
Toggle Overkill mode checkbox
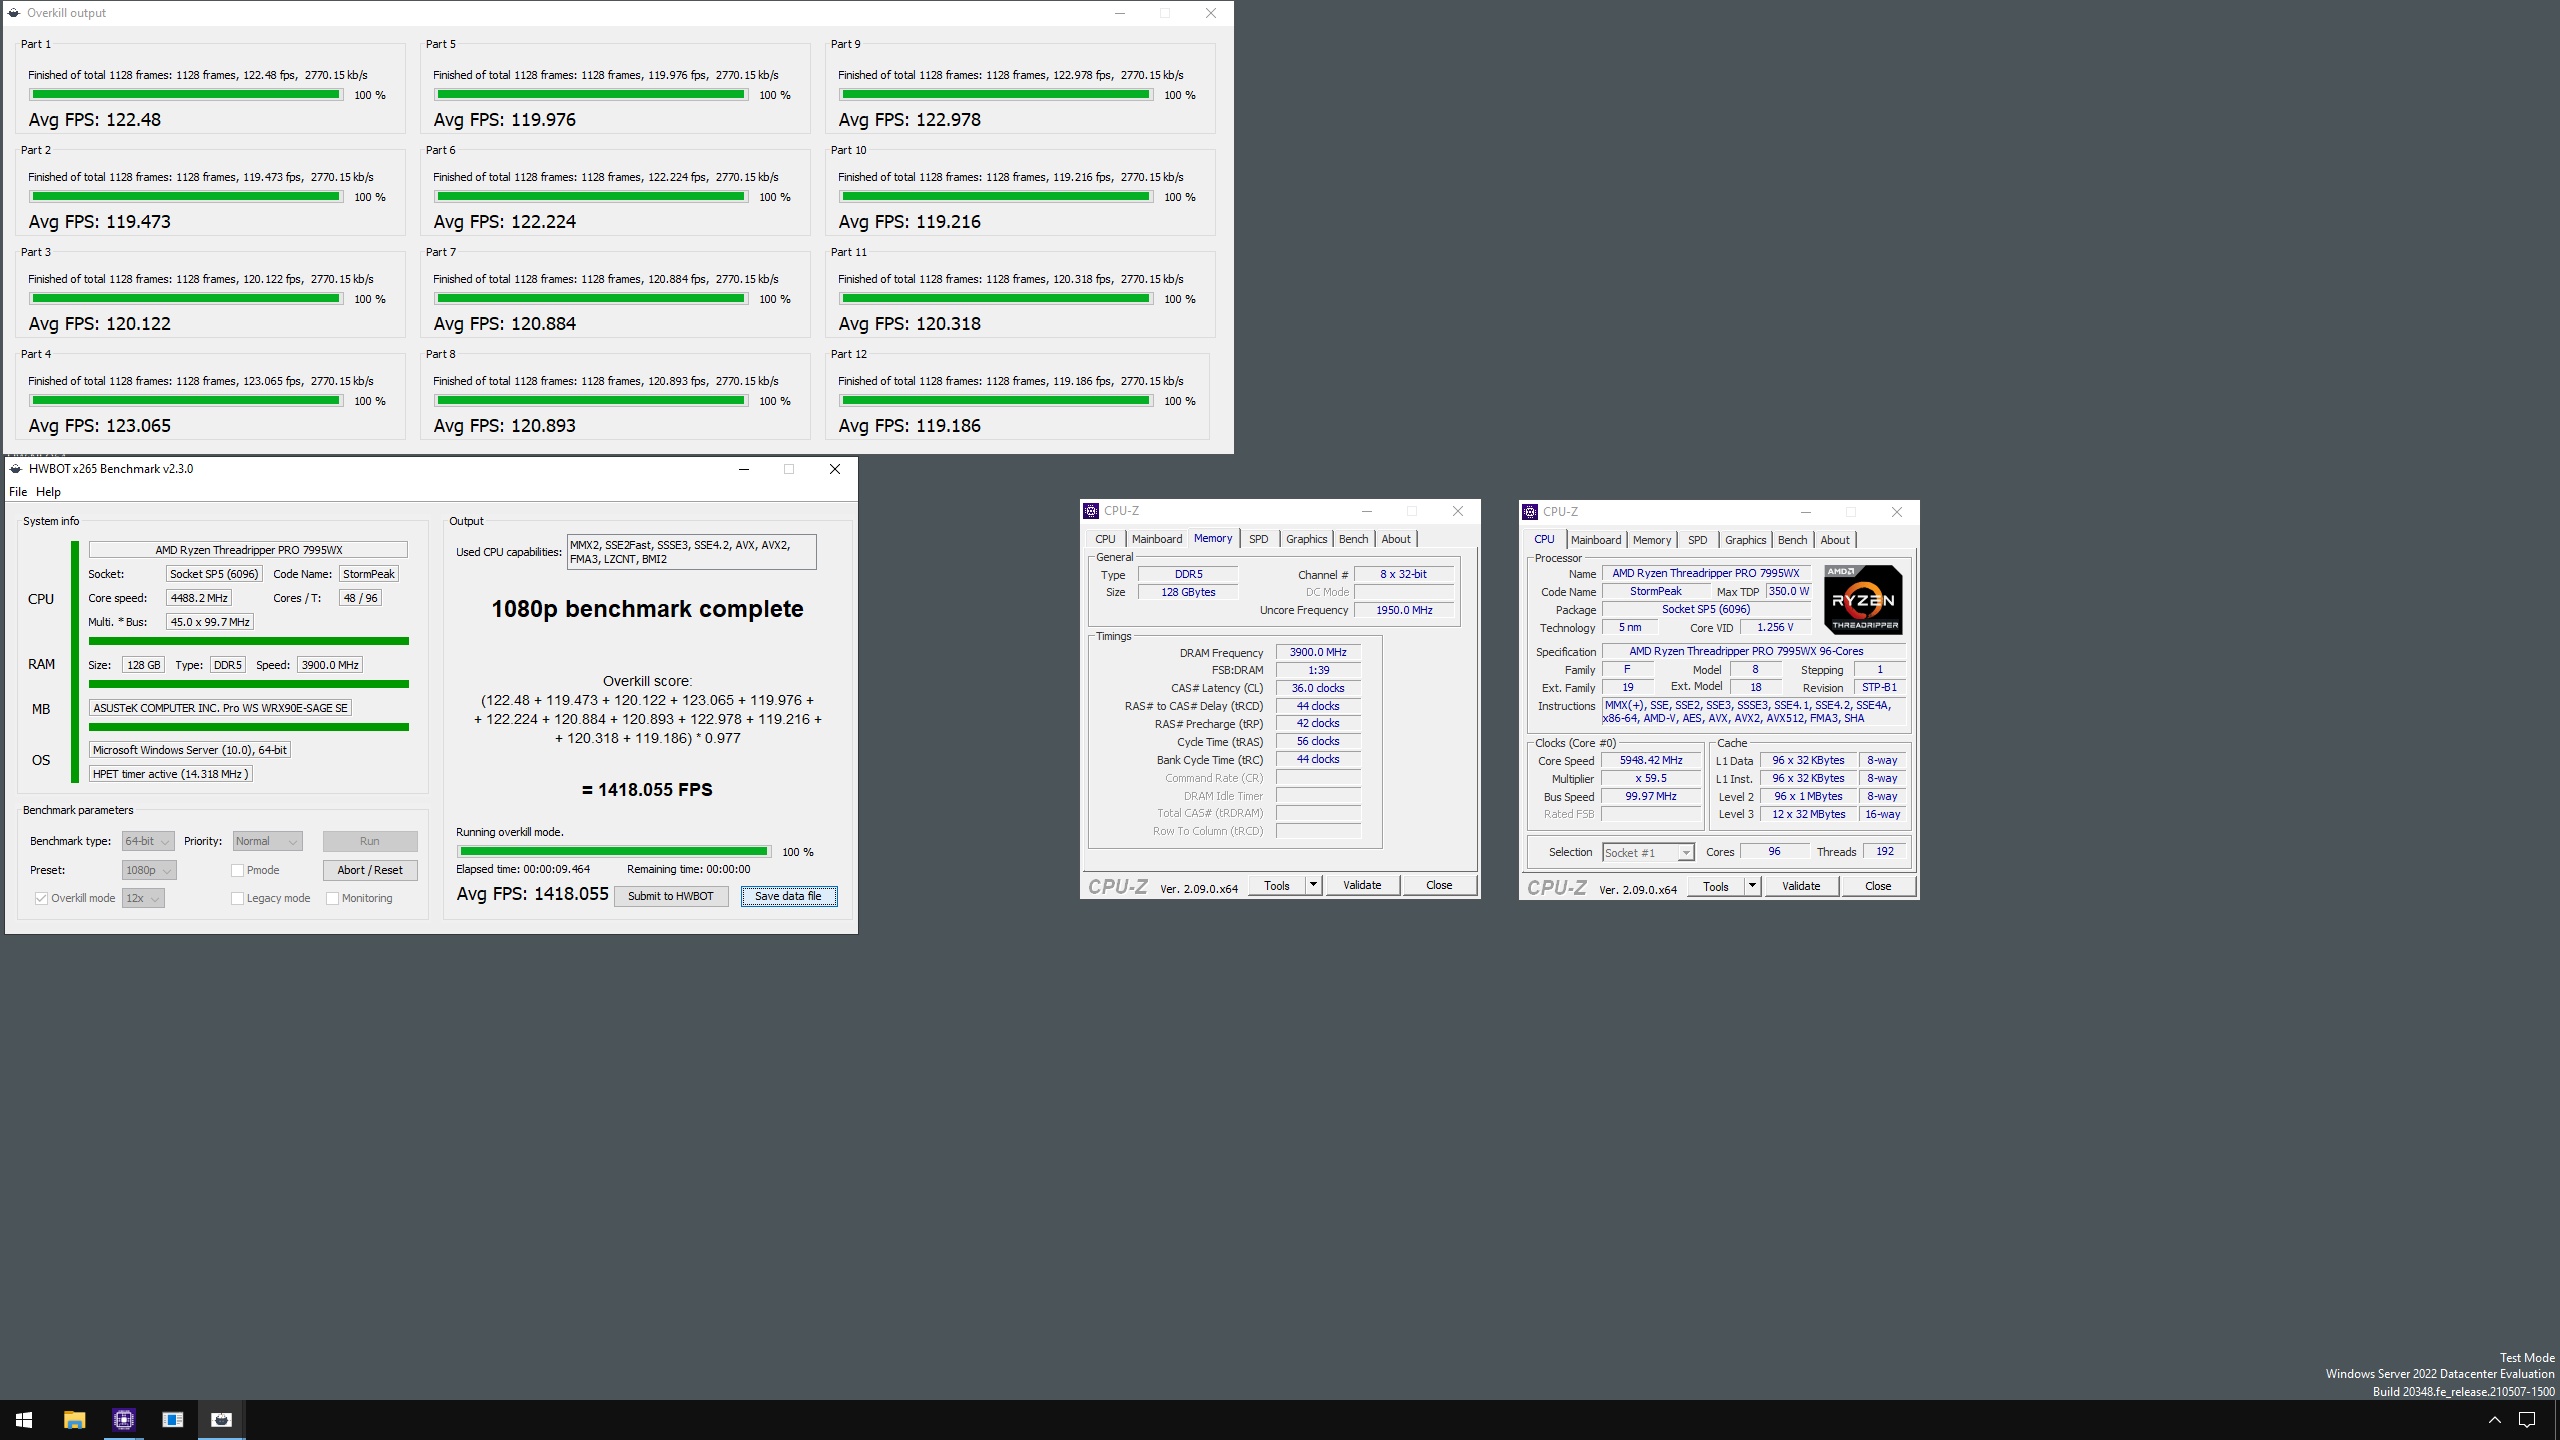point(41,898)
